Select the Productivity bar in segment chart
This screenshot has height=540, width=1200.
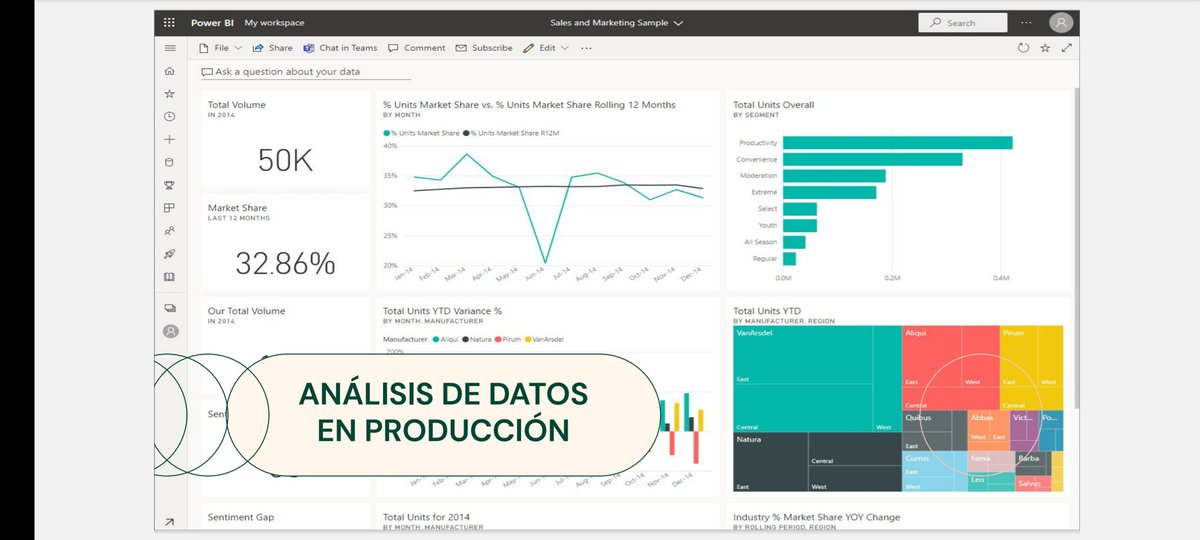[897, 143]
